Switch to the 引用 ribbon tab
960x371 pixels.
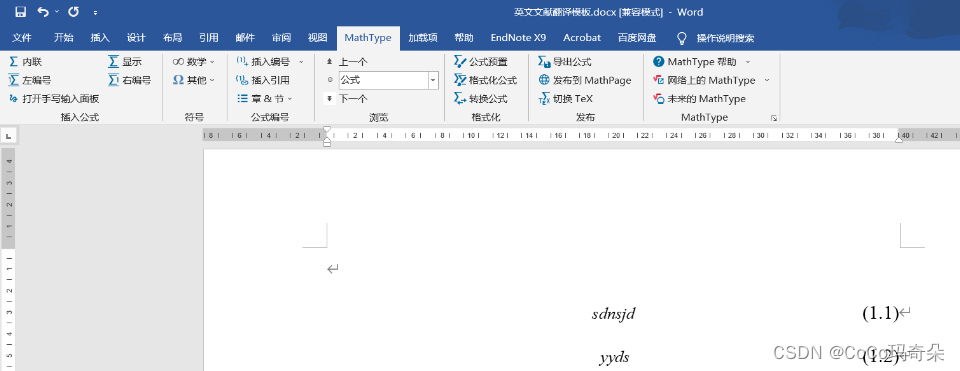[x=209, y=37]
